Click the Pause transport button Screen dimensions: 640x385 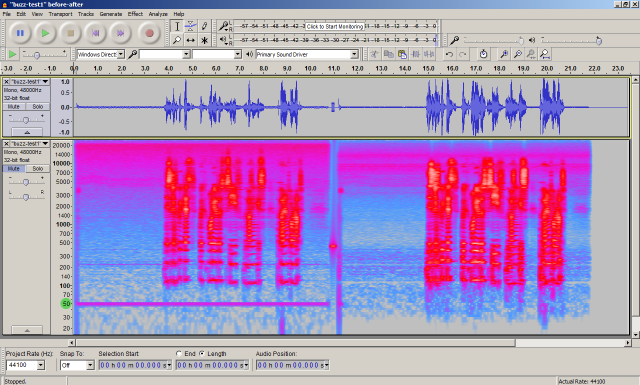(20, 33)
